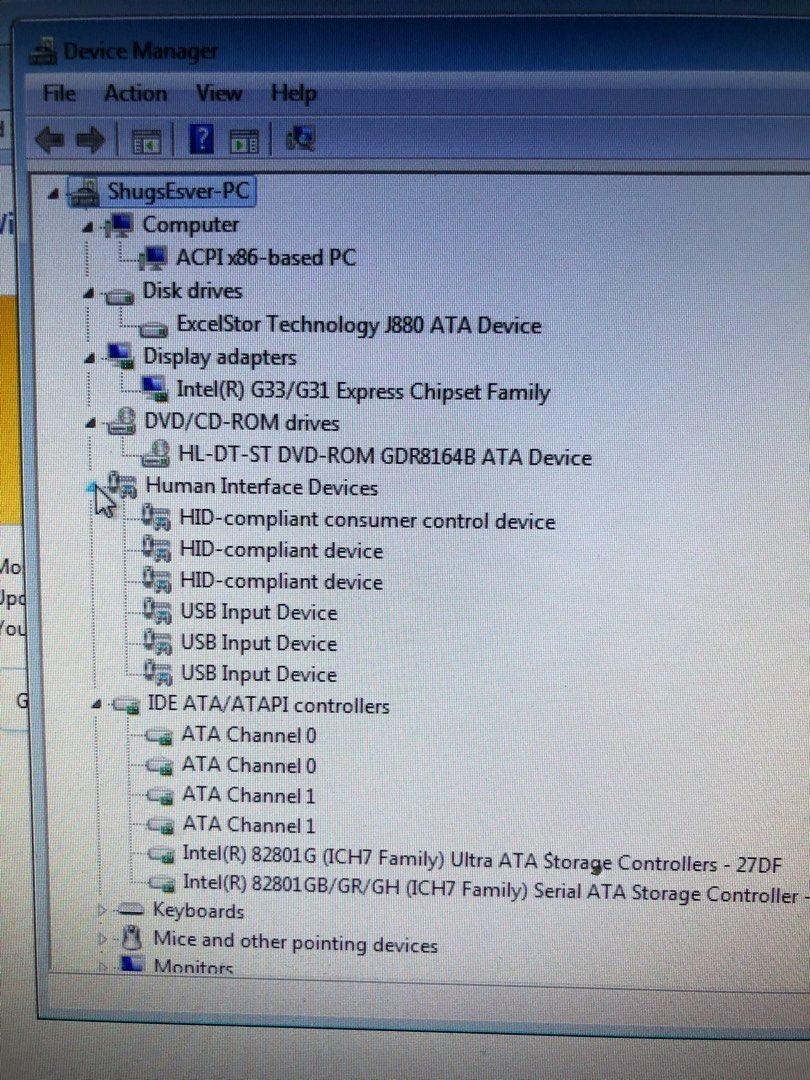The height and width of the screenshot is (1080, 810).
Task: Open the Help menu
Action: pos(293,93)
